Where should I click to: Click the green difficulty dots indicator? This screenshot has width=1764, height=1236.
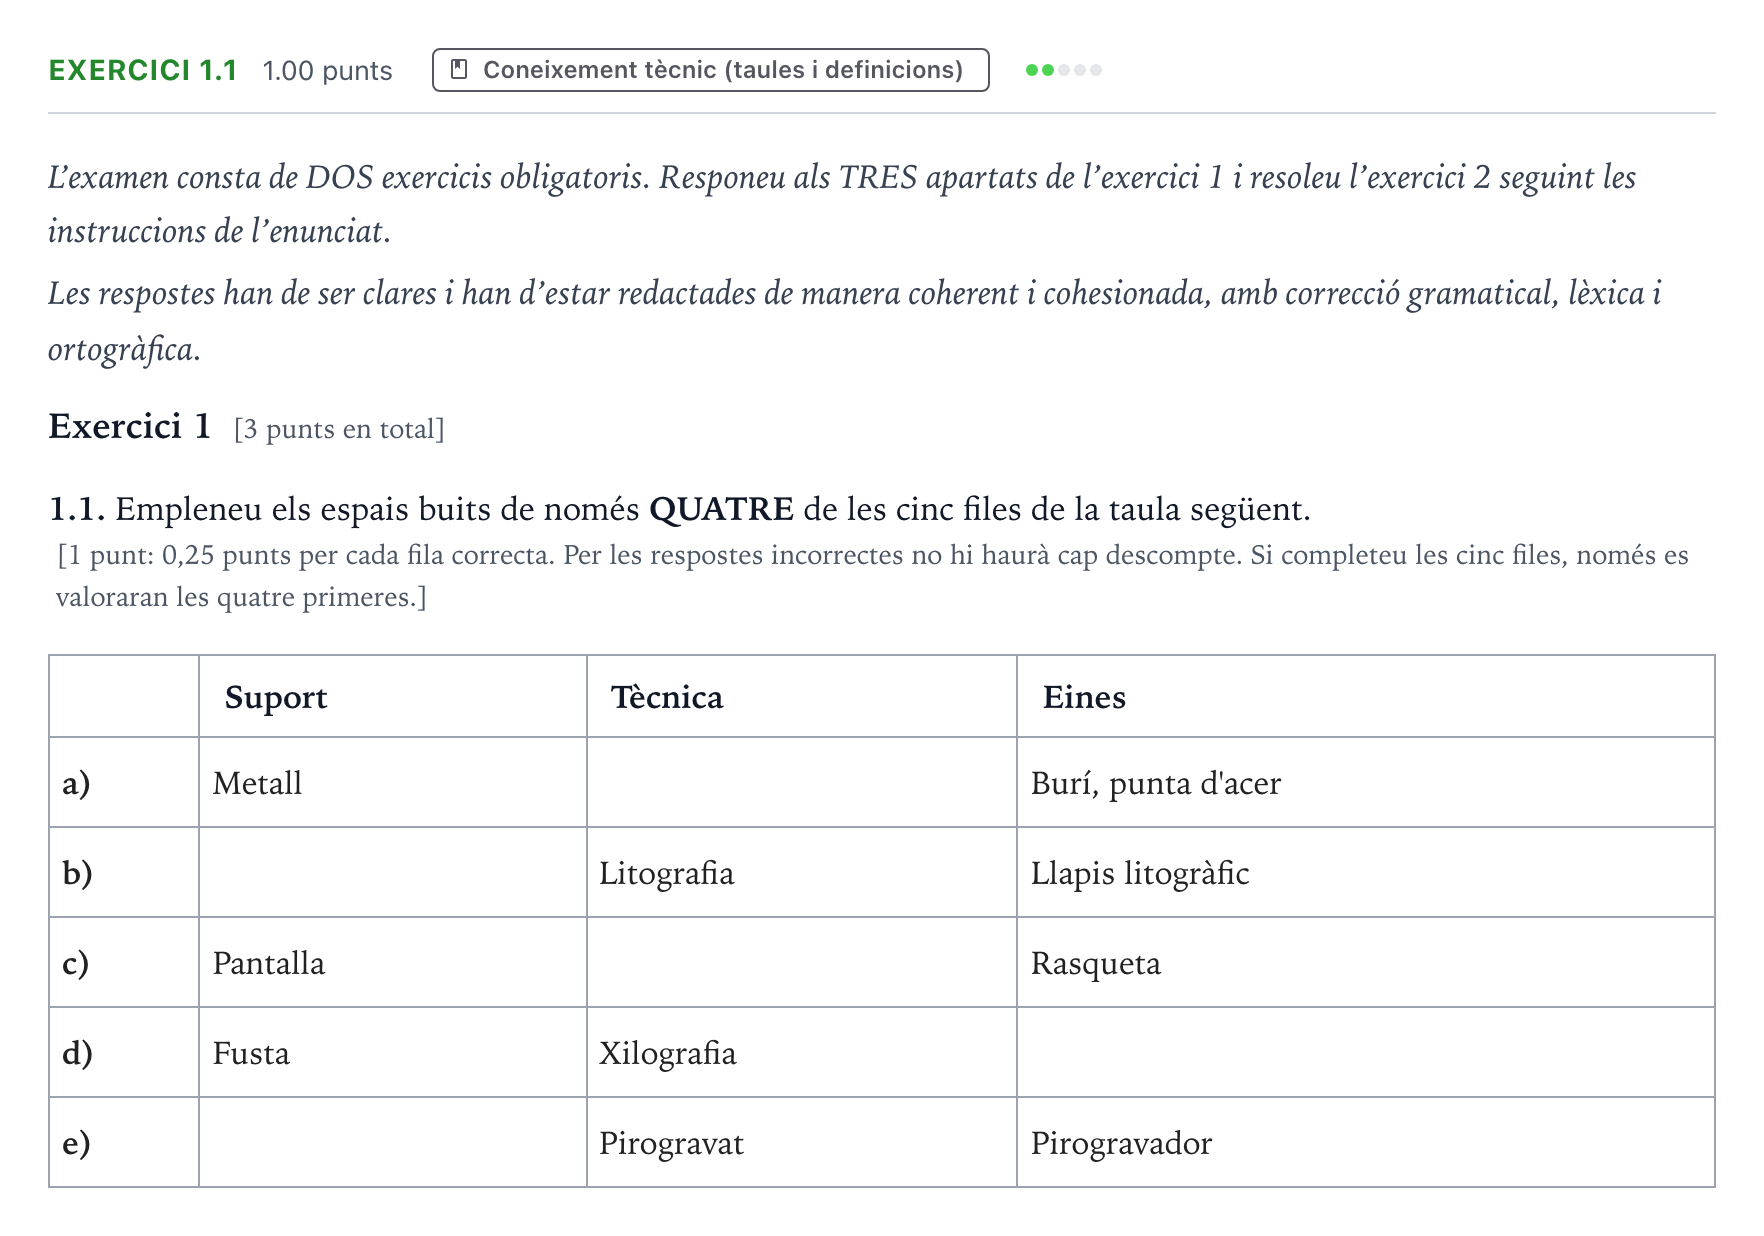click(1064, 70)
